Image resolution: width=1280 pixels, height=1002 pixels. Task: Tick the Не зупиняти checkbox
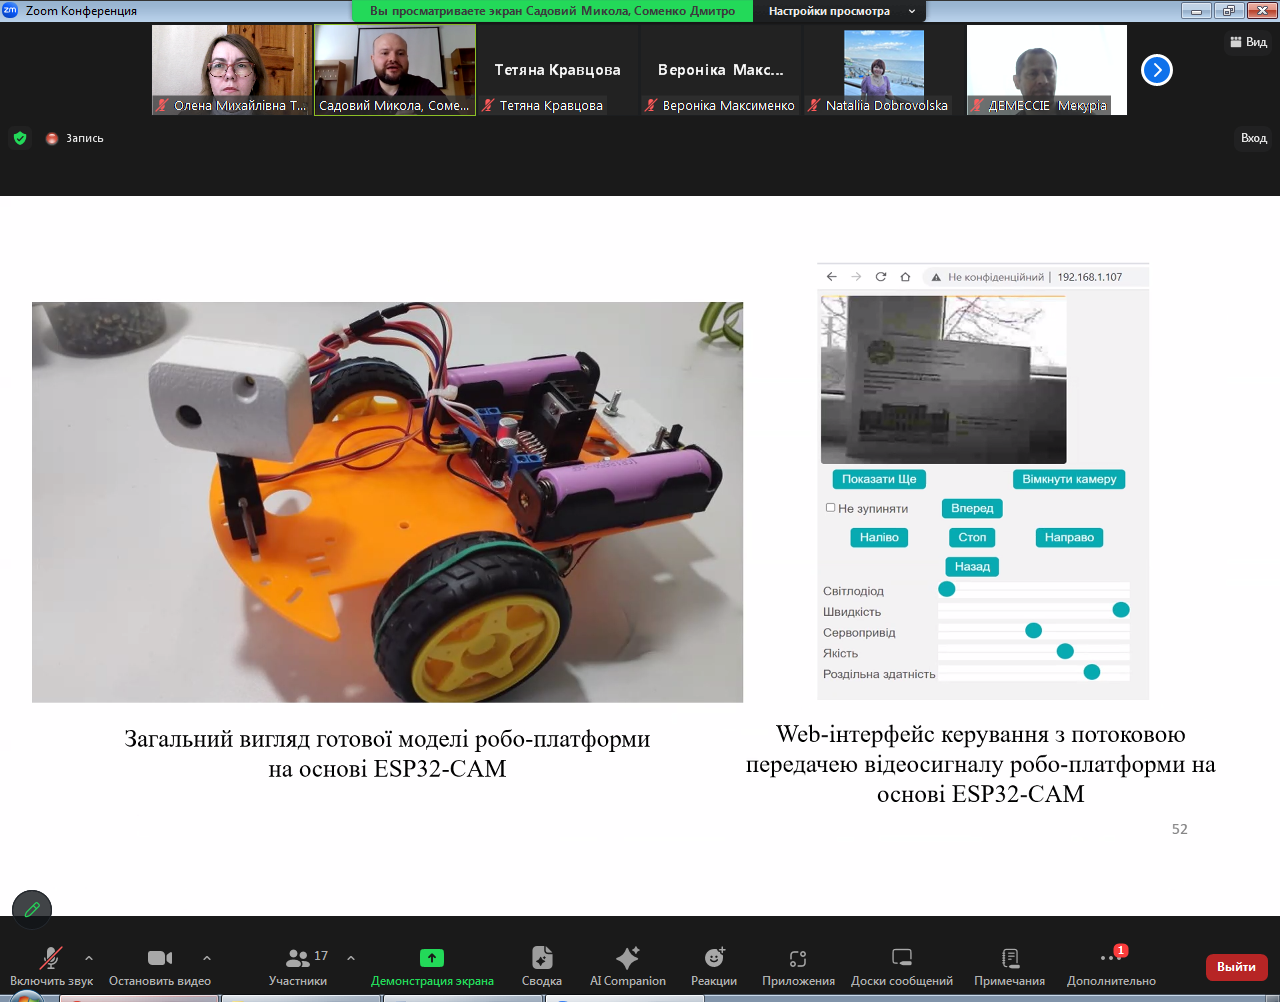pyautogui.click(x=830, y=508)
